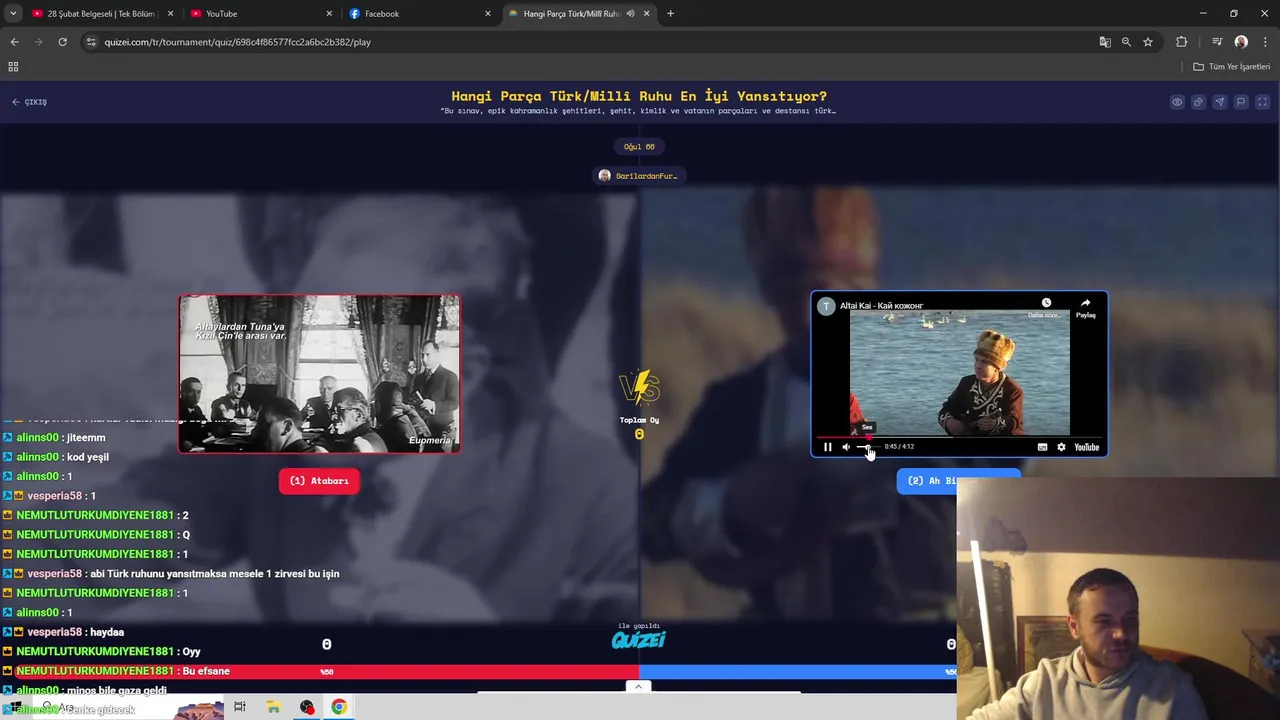Go back in browser history
This screenshot has height=720, width=1280.
pos(14,42)
